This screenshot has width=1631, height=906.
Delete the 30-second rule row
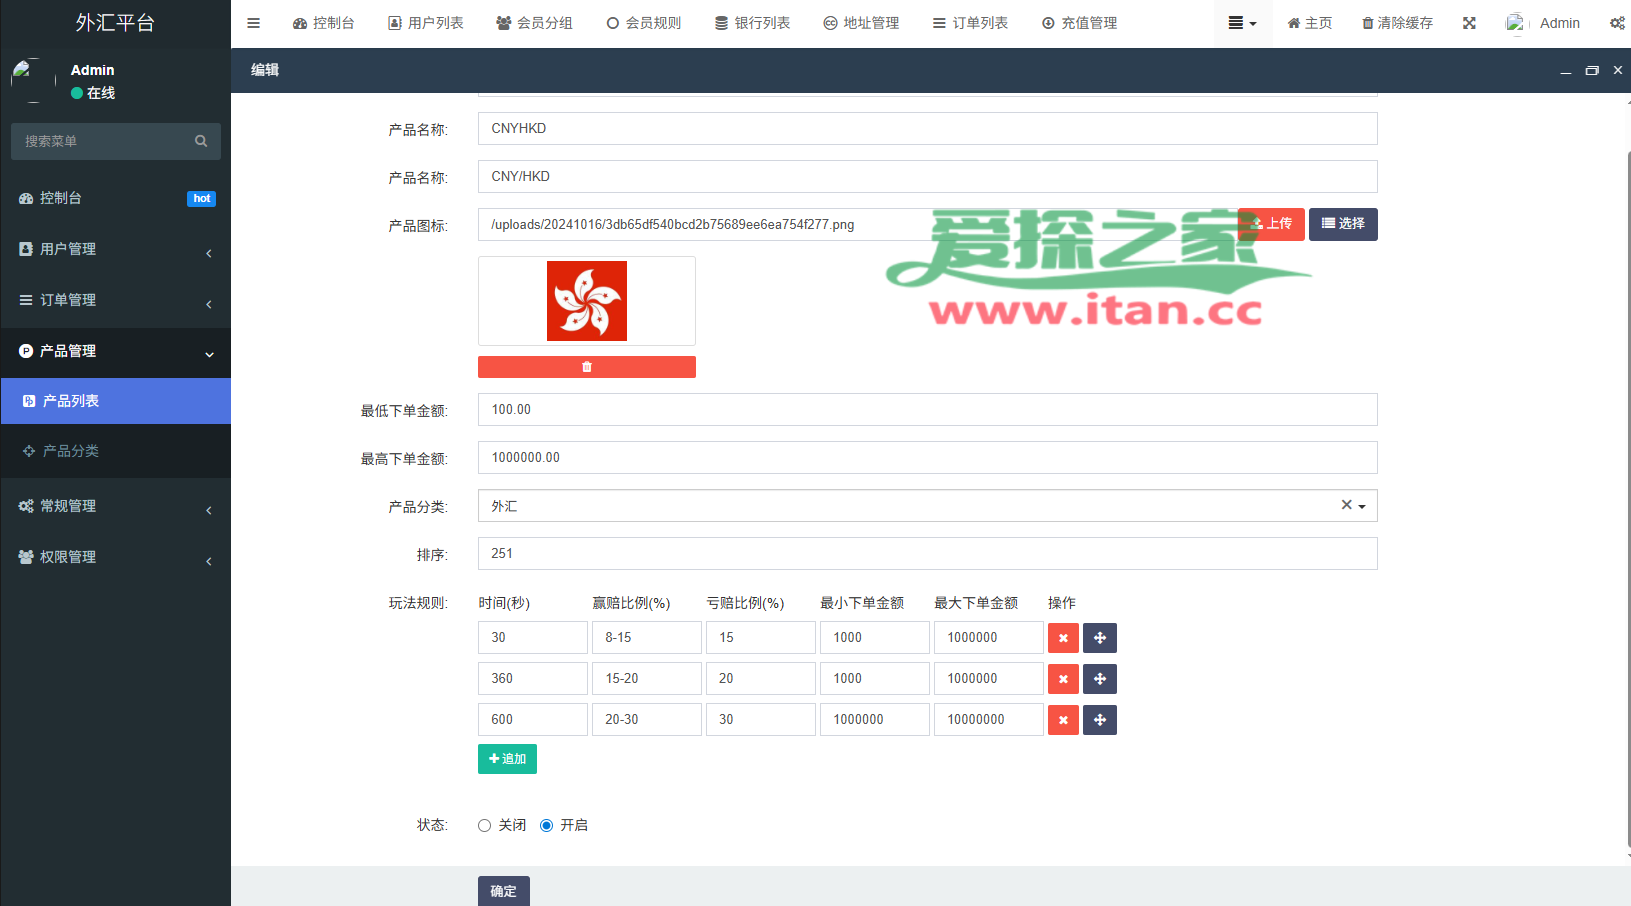[1063, 638]
